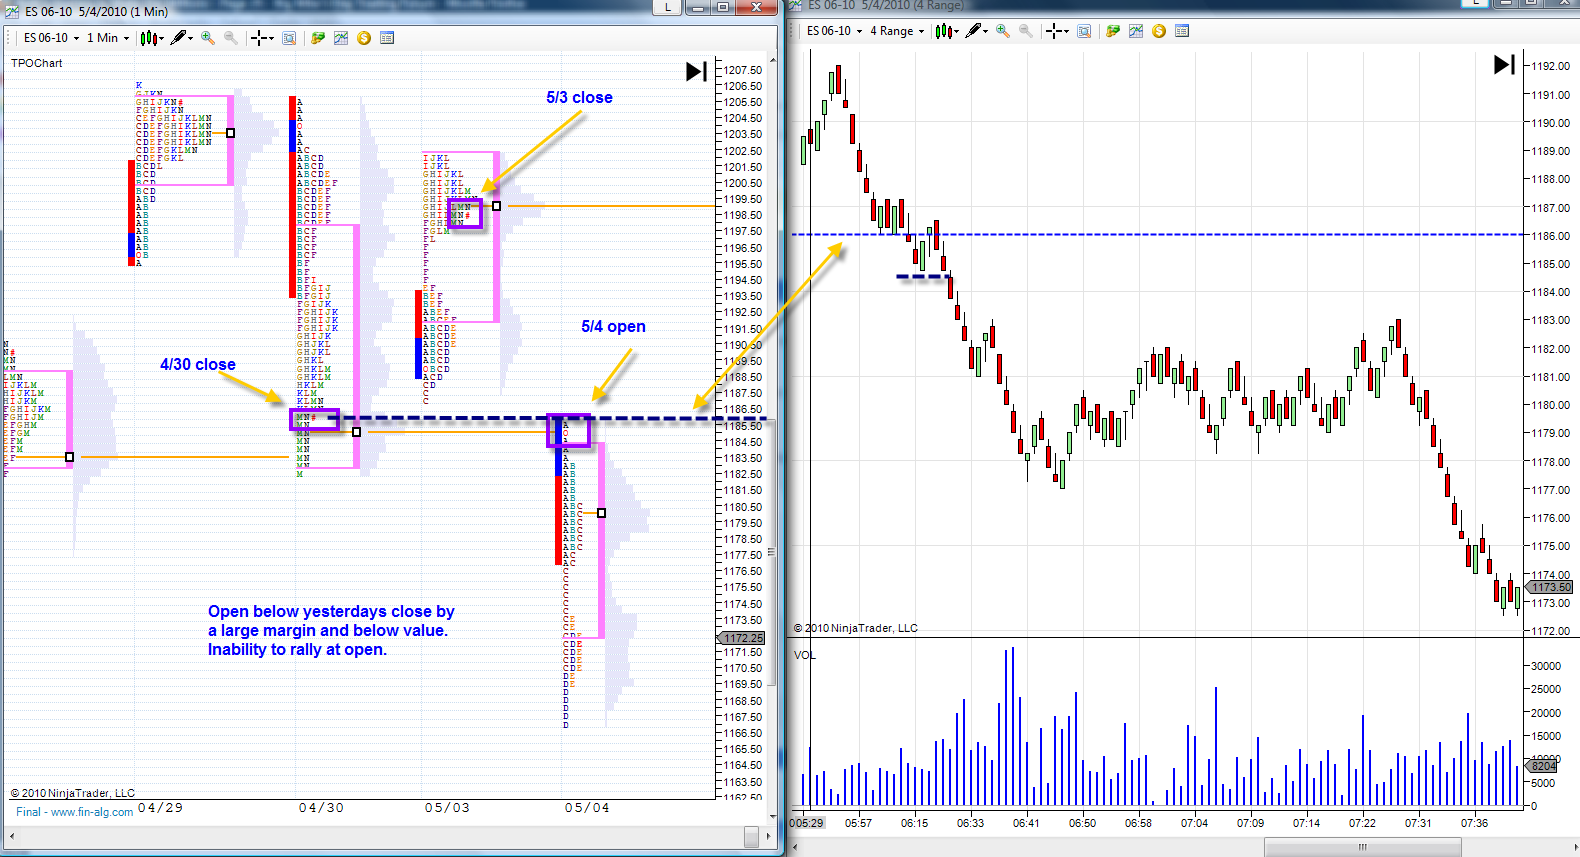Click zoom out magnifier in the 1 Min window
Viewport: 1580px width, 857px height.
[x=231, y=38]
